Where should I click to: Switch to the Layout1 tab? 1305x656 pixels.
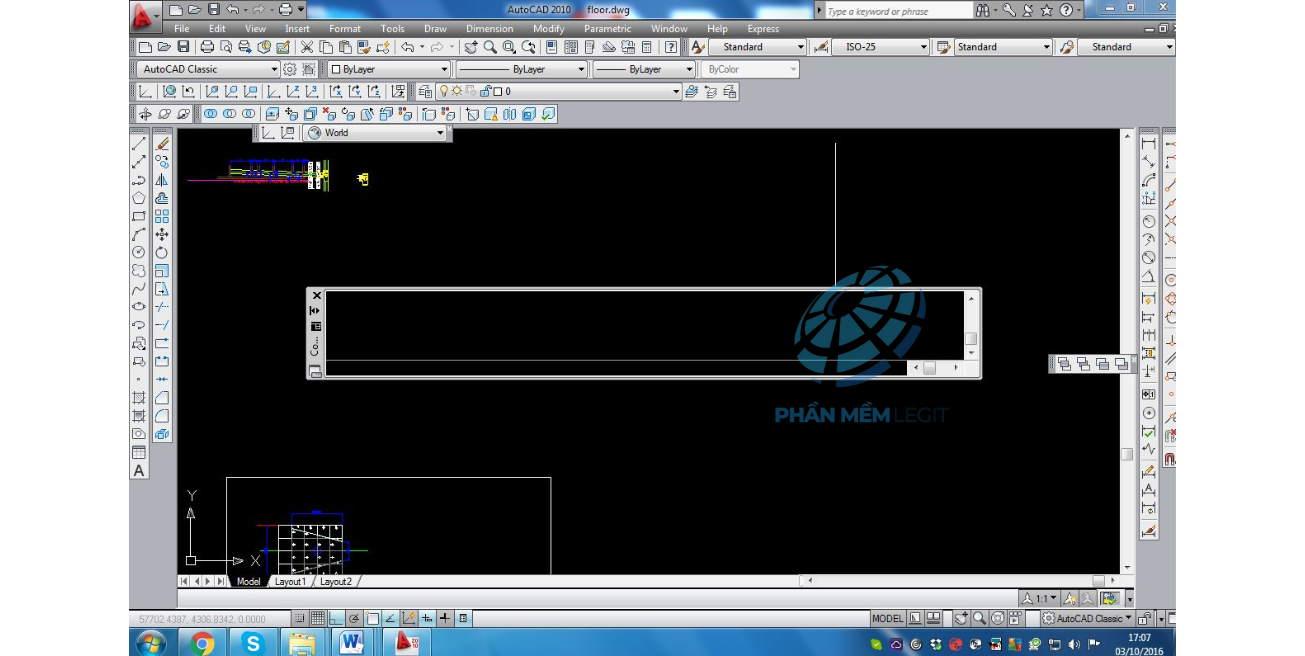coord(290,581)
